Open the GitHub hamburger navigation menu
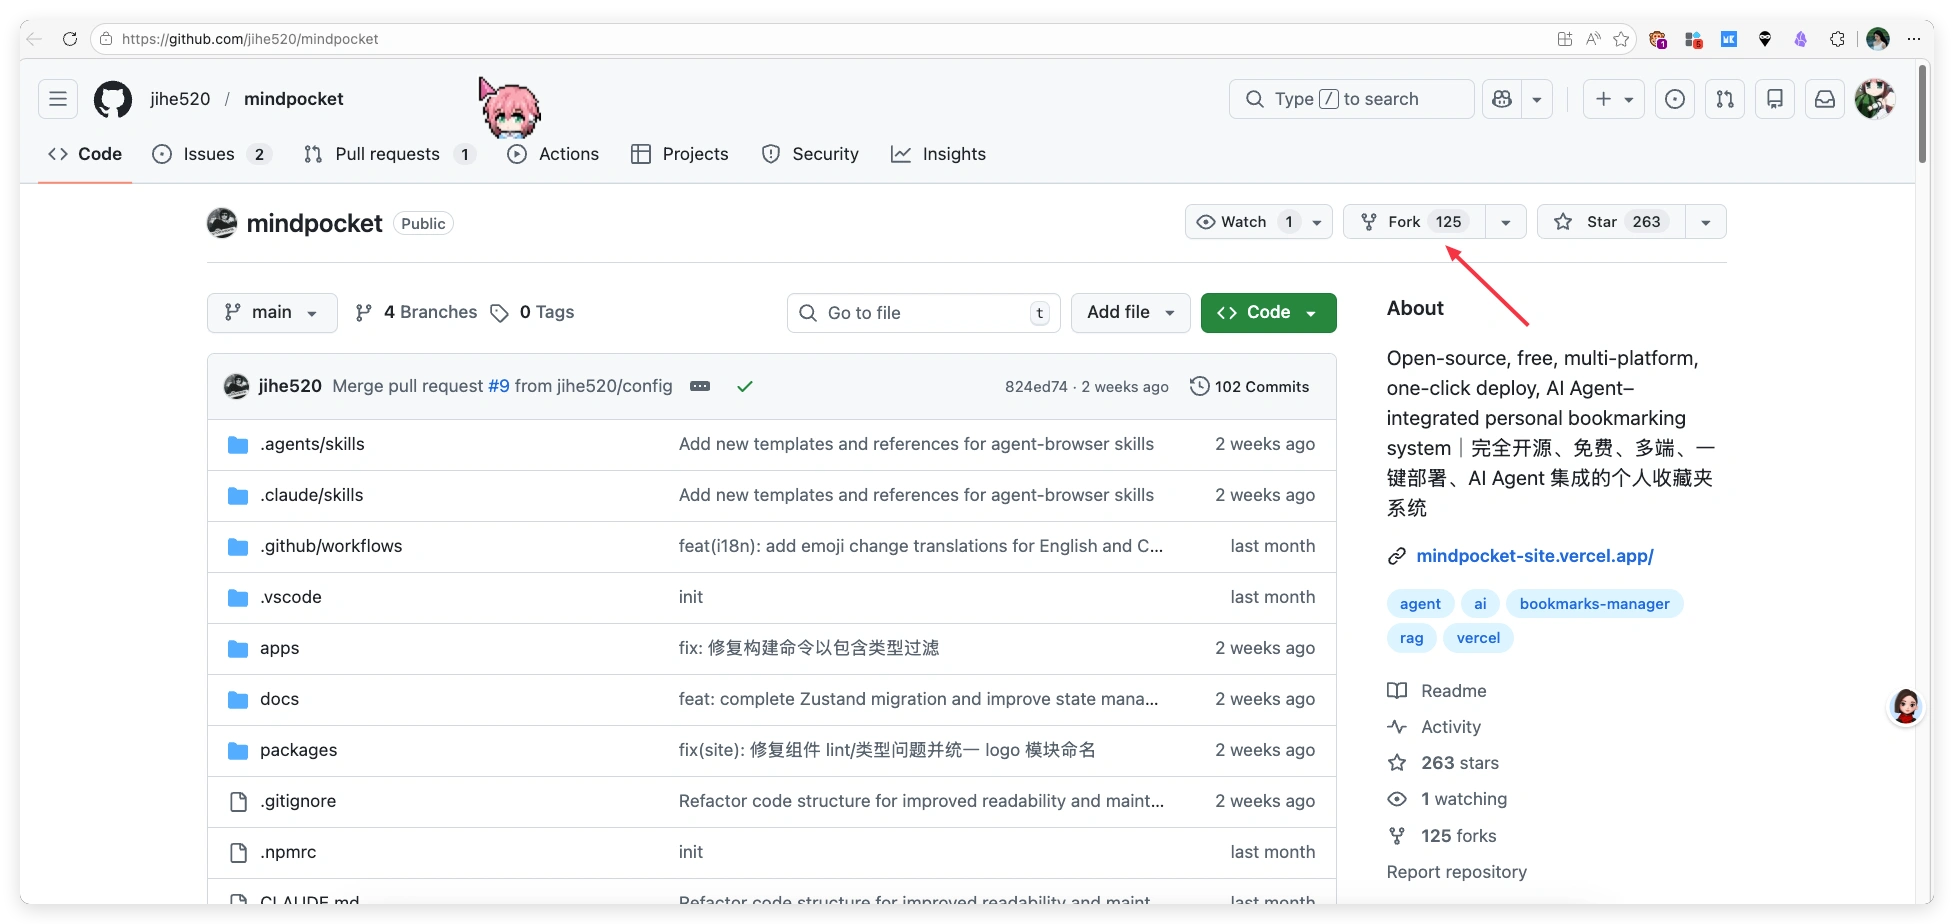The width and height of the screenshot is (1954, 924). click(x=58, y=99)
